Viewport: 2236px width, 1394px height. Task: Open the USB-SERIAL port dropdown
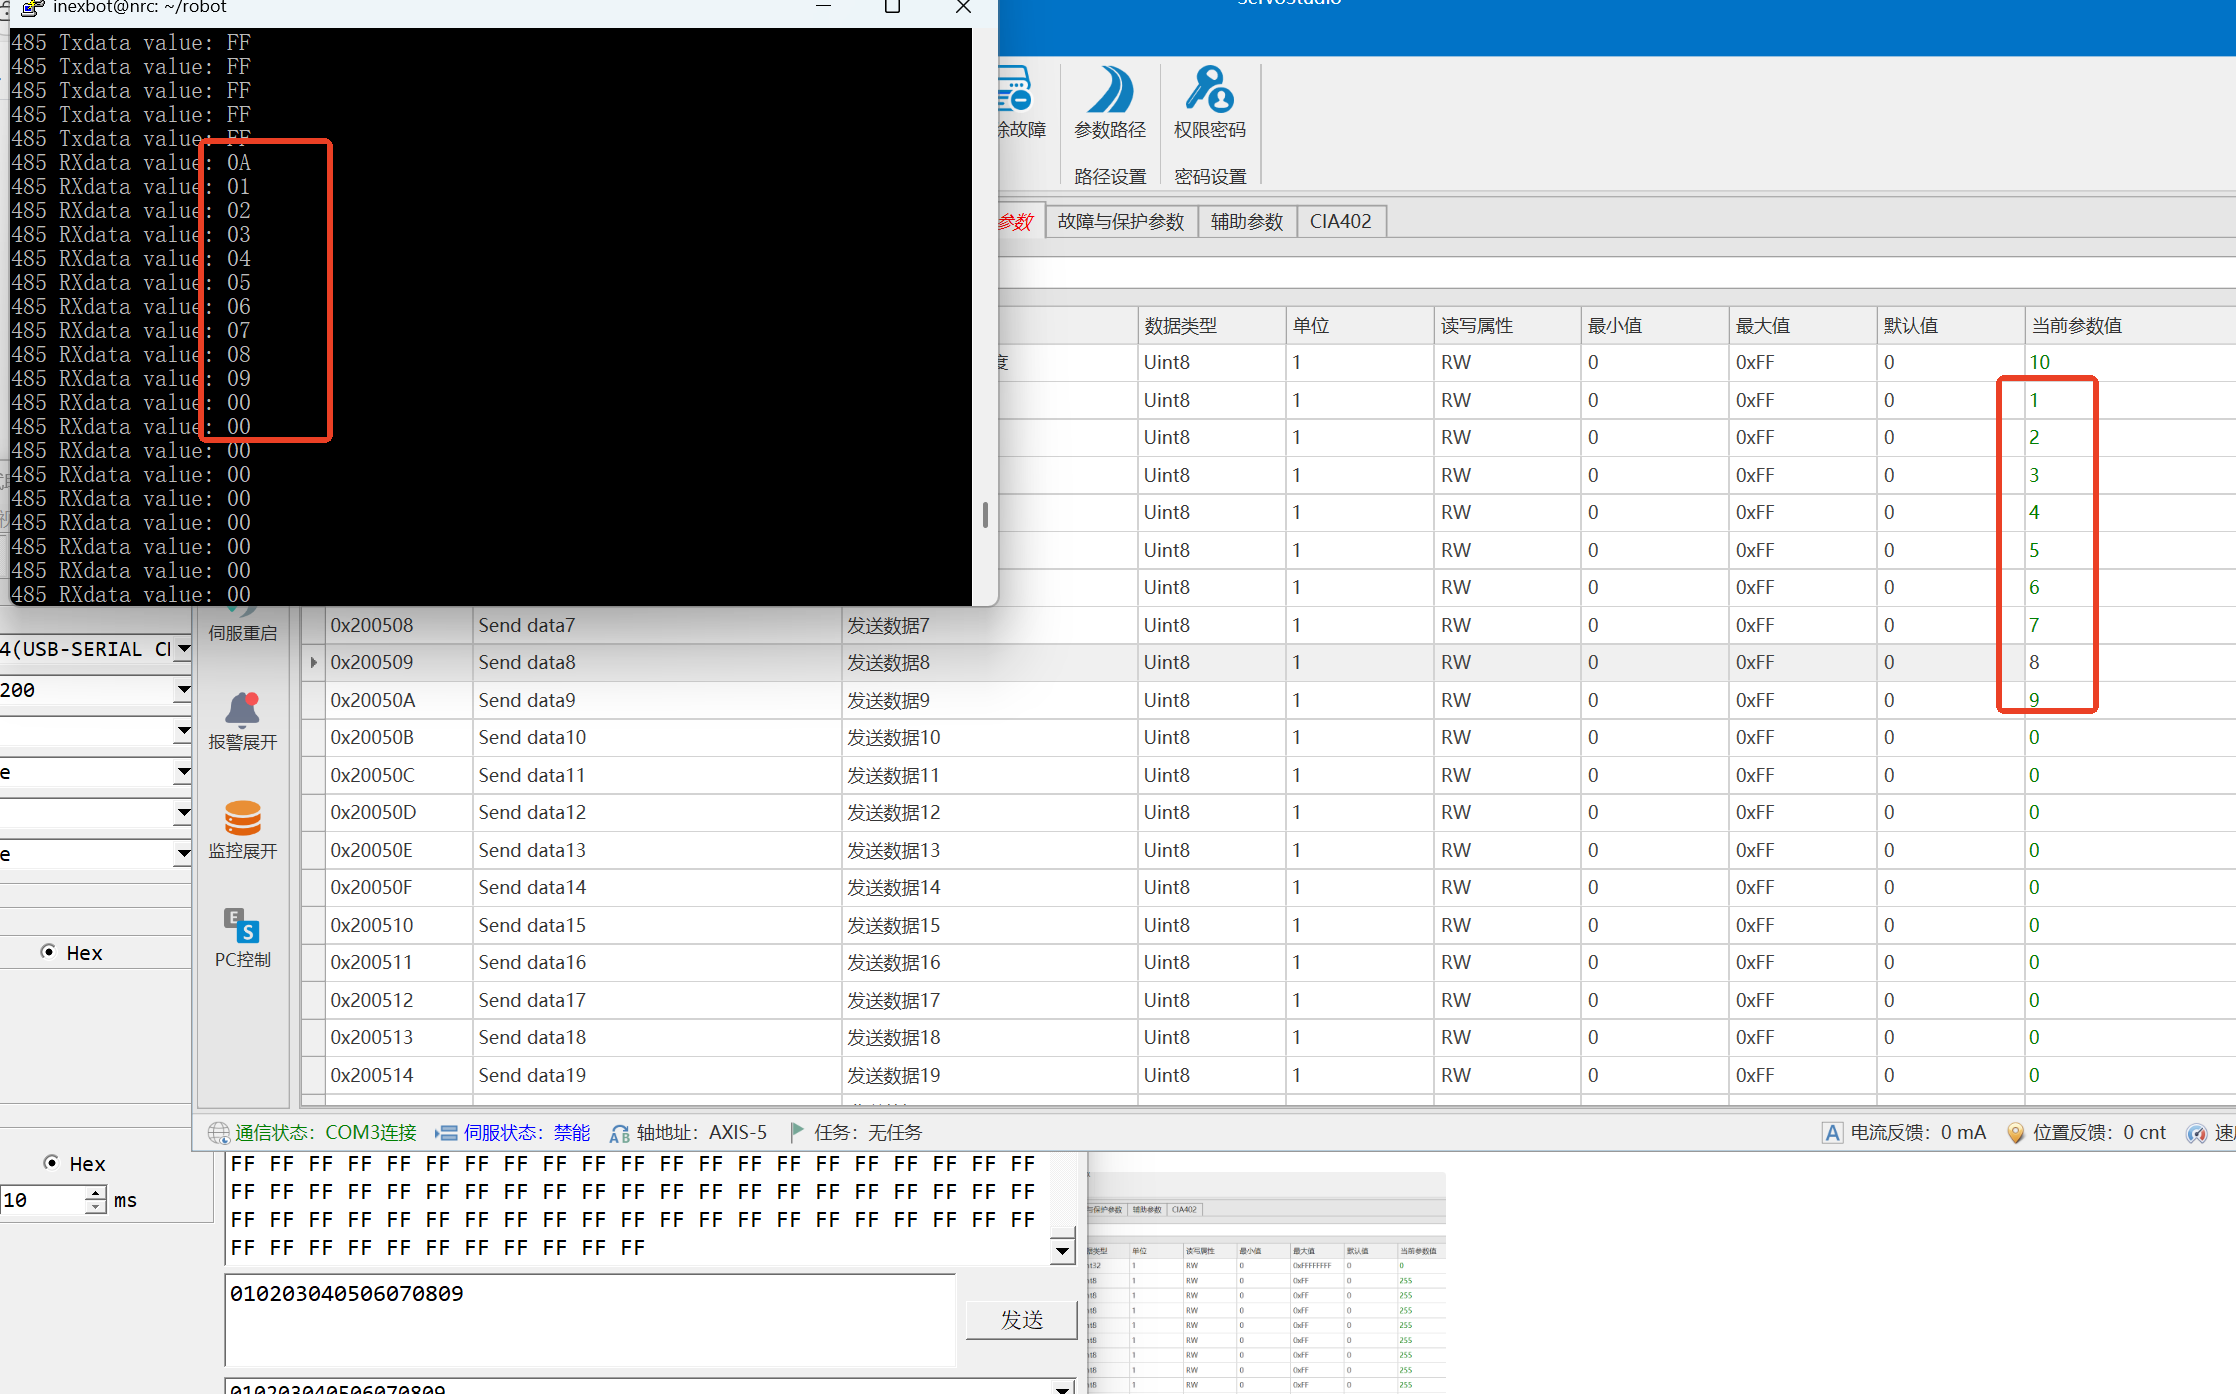click(183, 649)
